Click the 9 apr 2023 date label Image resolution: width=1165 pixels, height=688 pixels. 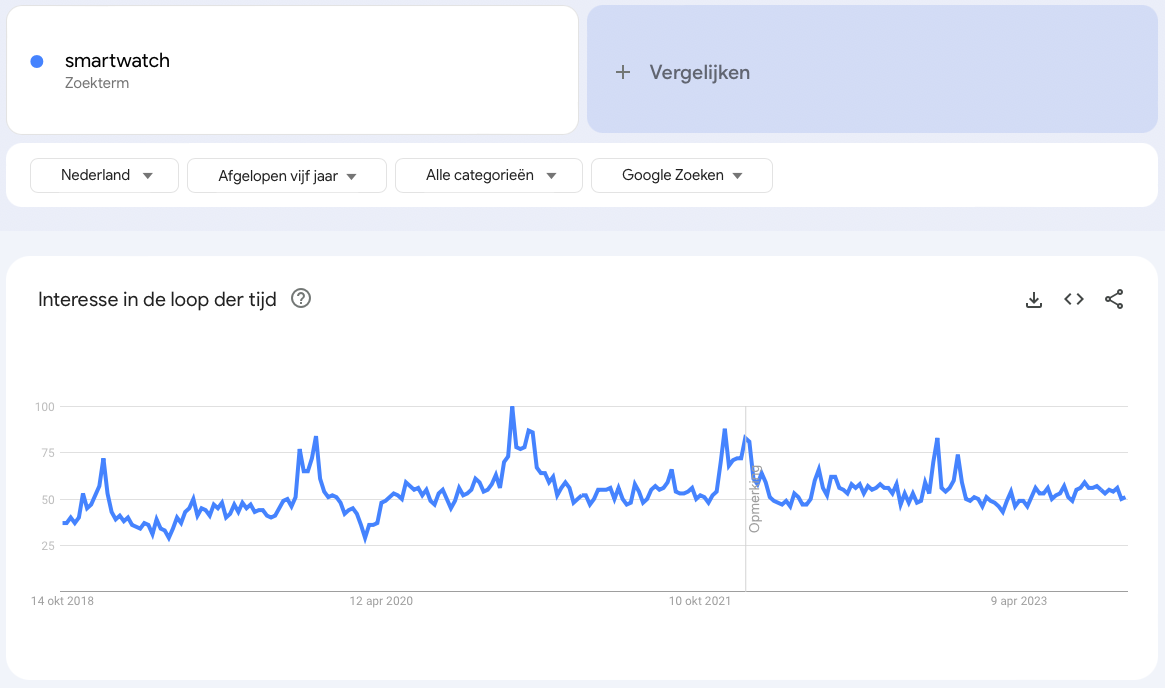[x=1018, y=601]
